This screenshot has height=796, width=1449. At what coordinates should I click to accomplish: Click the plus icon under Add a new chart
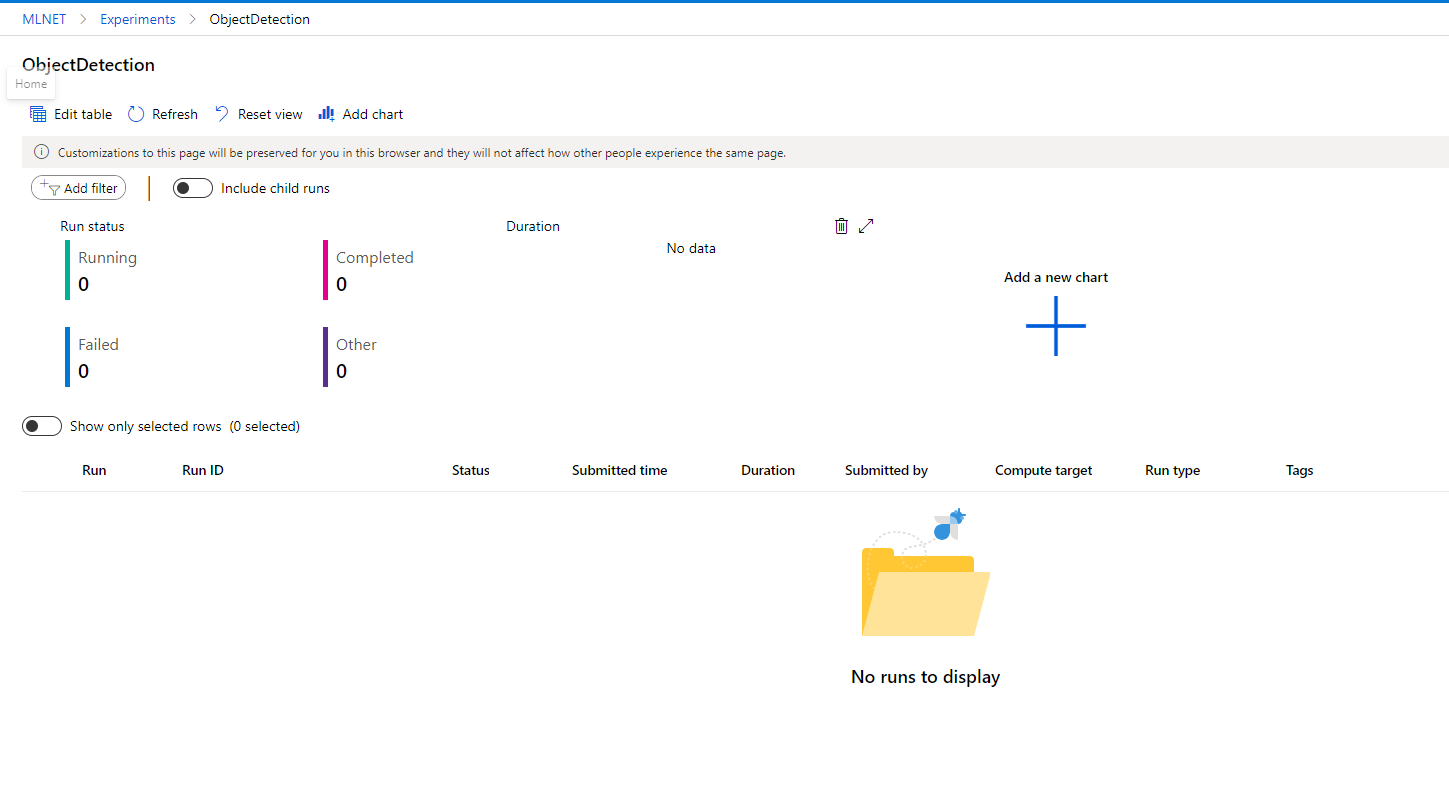pos(1056,325)
